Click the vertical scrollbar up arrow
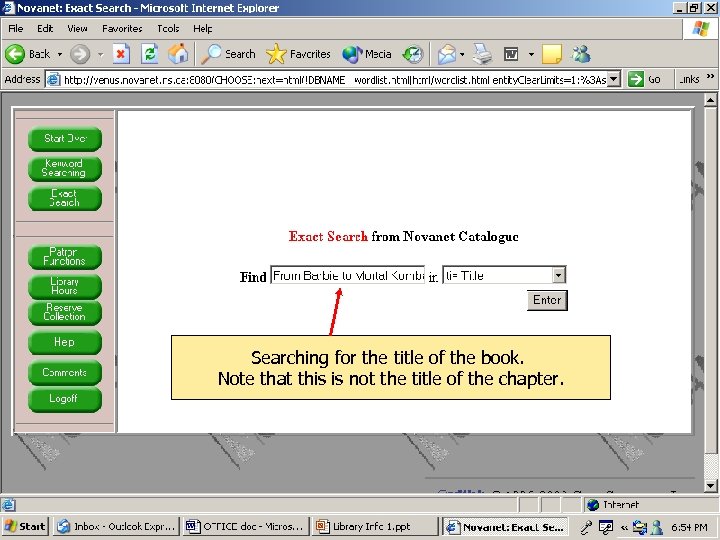The image size is (720, 540). 710,100
